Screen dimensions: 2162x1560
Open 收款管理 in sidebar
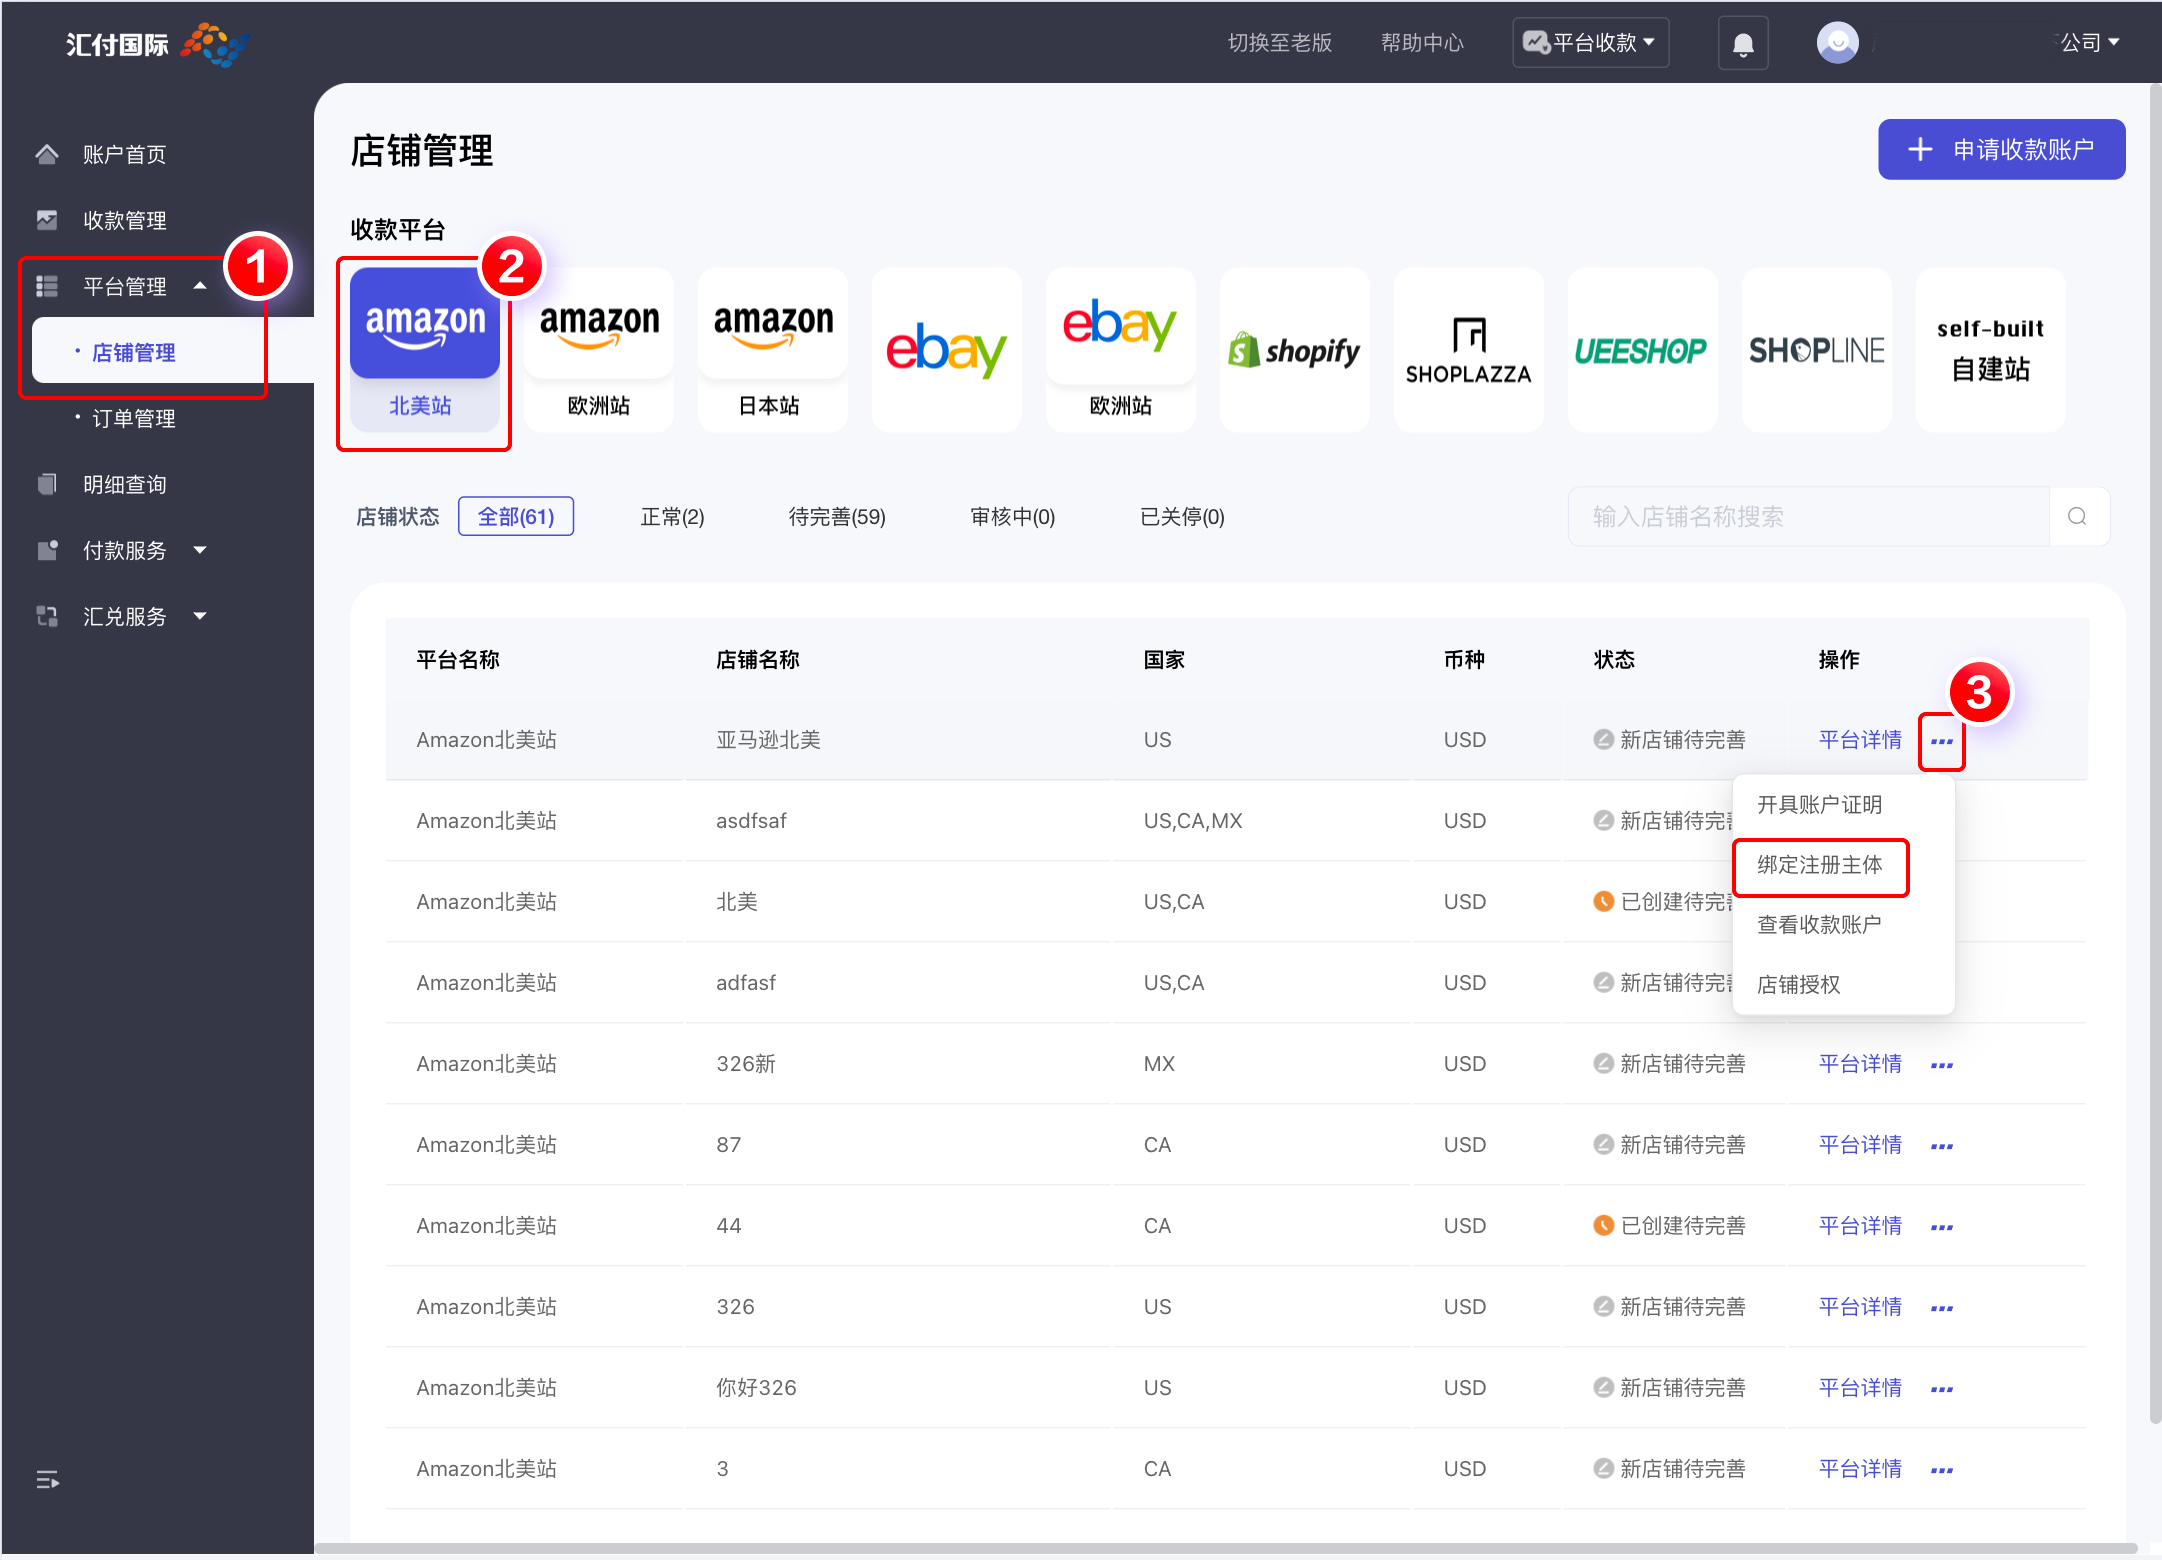tap(125, 220)
